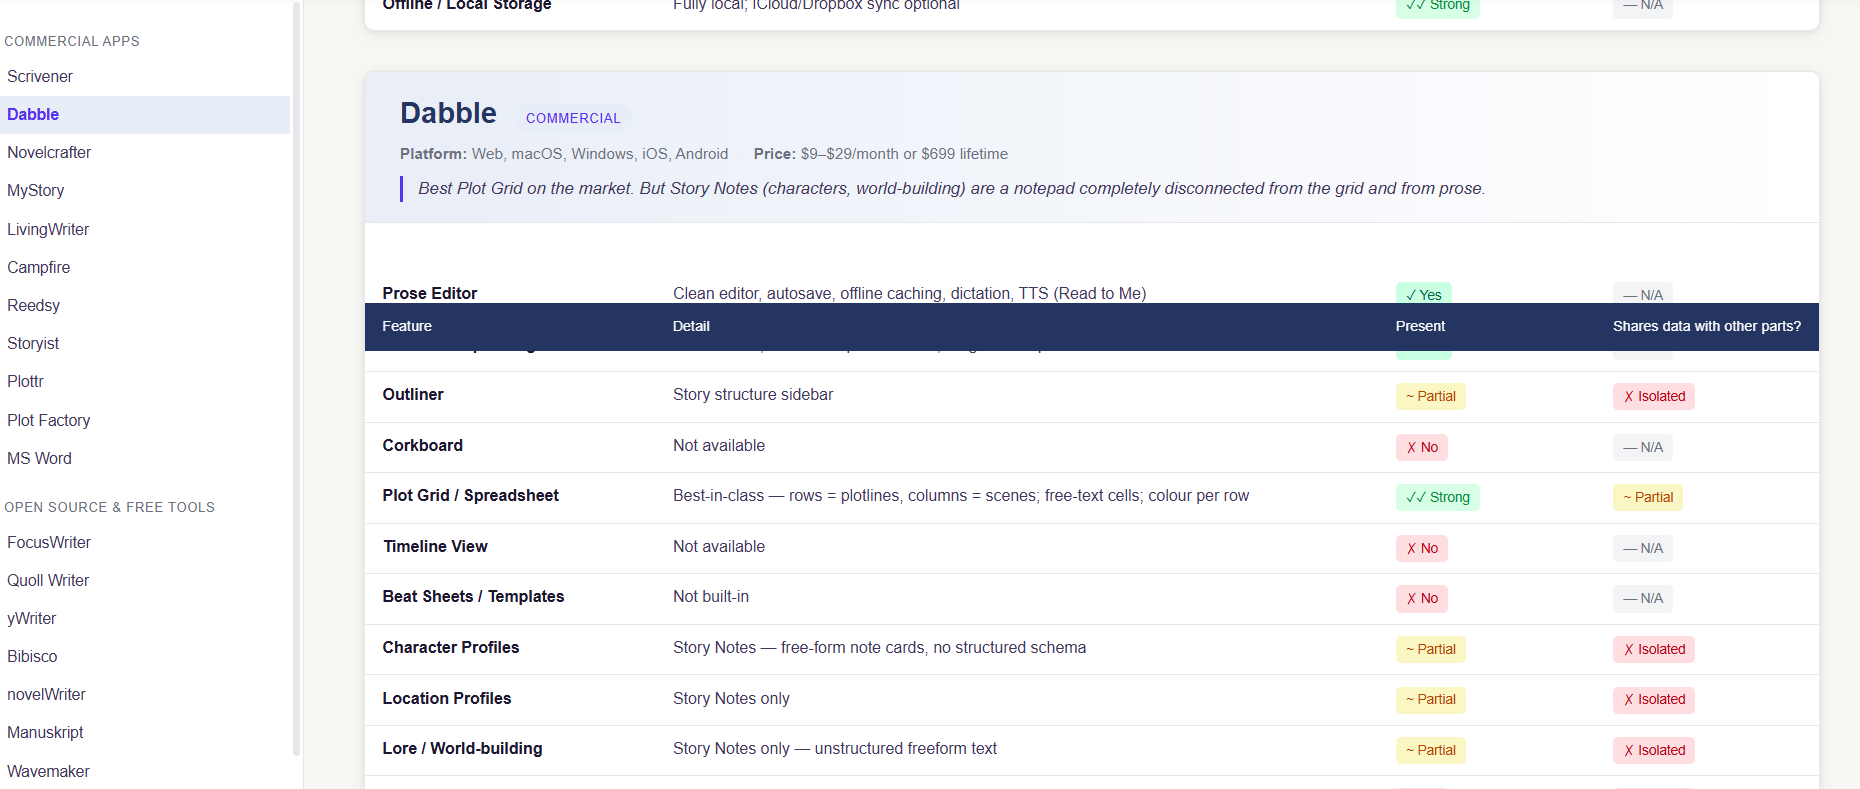
Task: Navigate to MS Word in the sidebar
Action: point(40,459)
